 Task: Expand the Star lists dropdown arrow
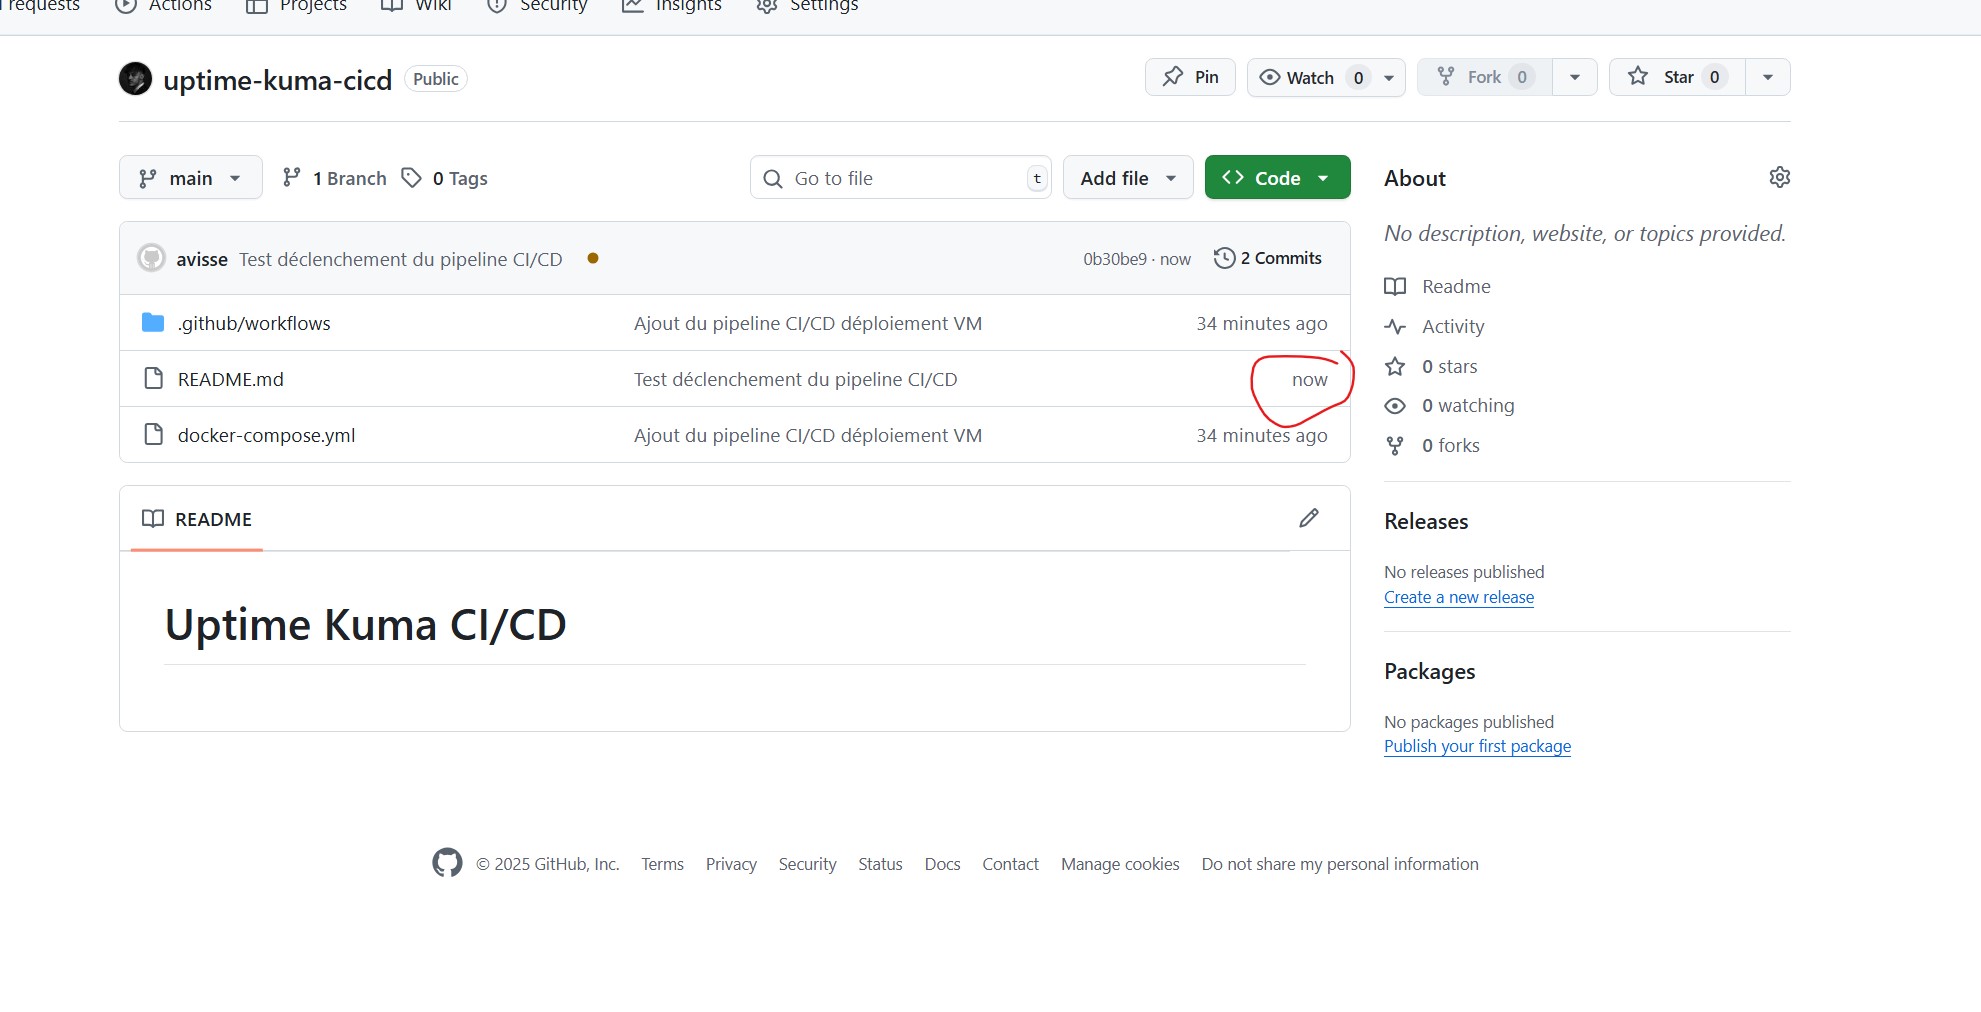click(x=1767, y=77)
